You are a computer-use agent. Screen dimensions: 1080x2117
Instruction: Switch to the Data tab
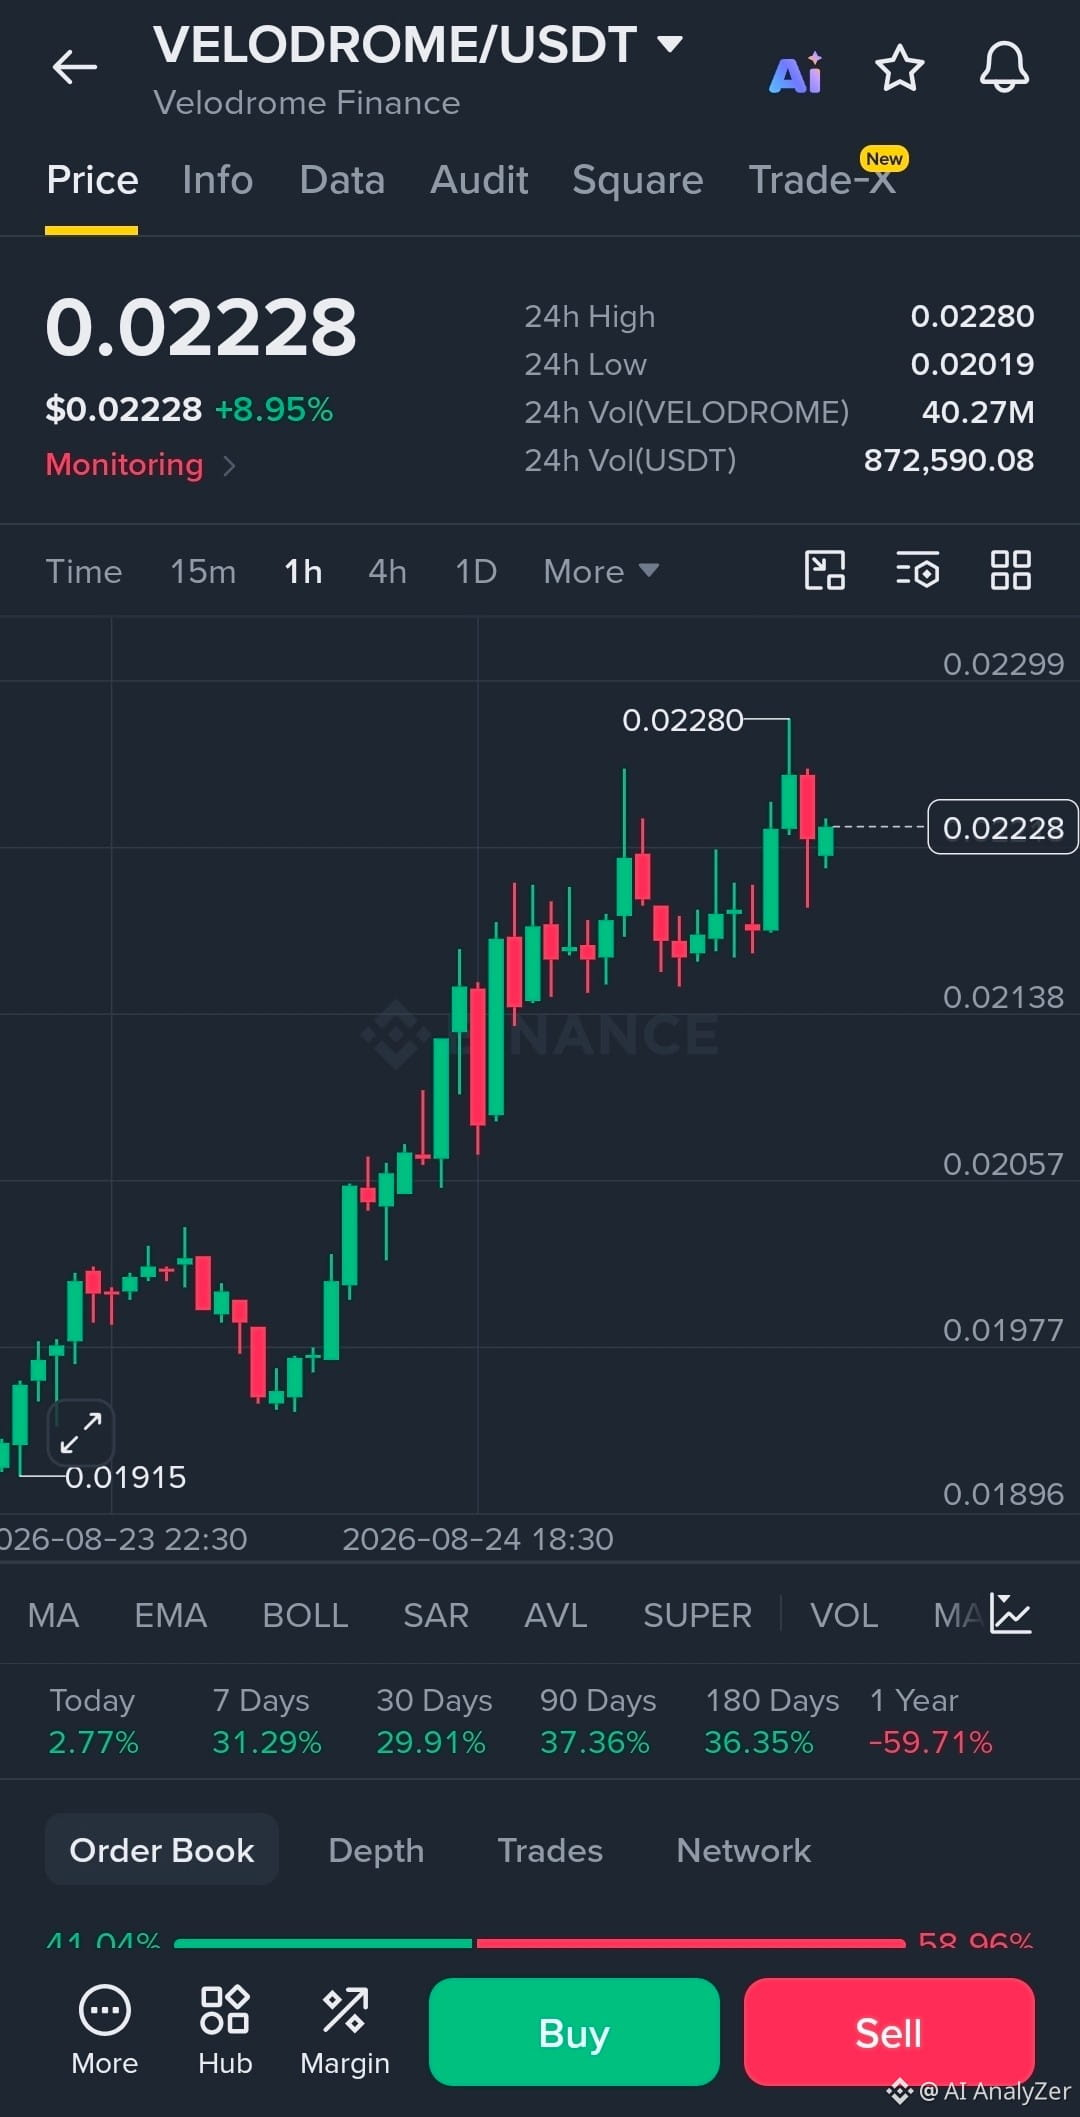click(x=342, y=180)
